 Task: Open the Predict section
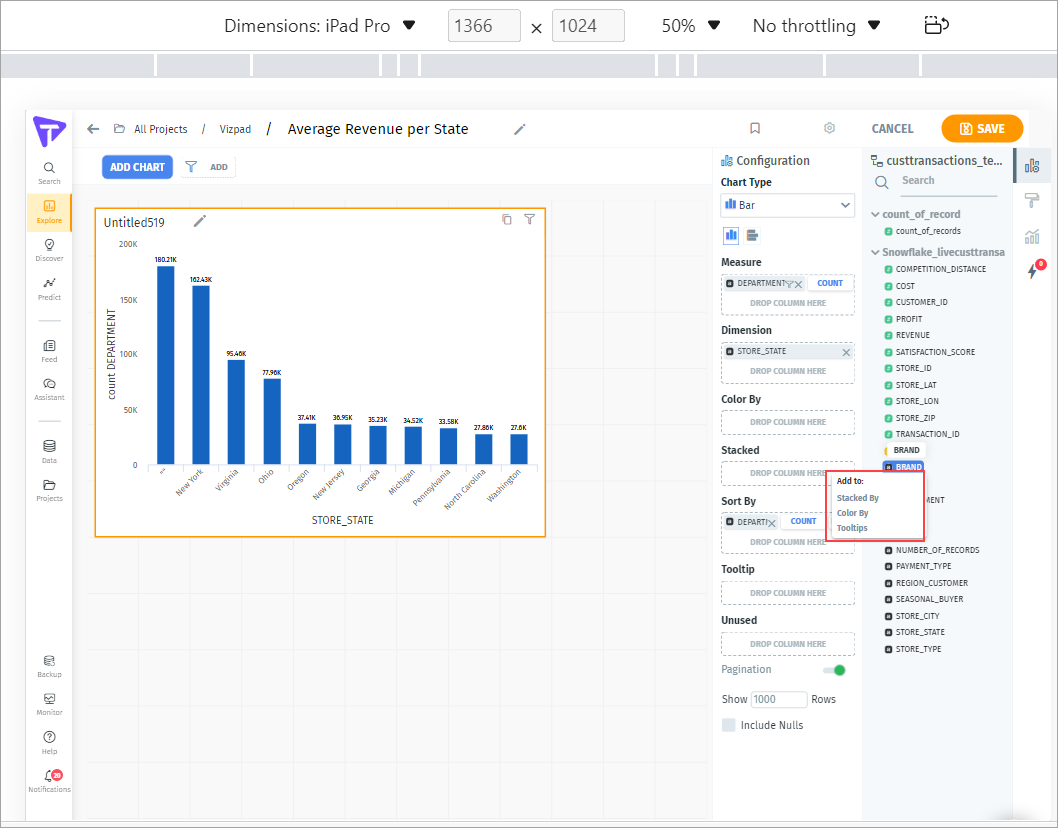pyautogui.click(x=49, y=289)
